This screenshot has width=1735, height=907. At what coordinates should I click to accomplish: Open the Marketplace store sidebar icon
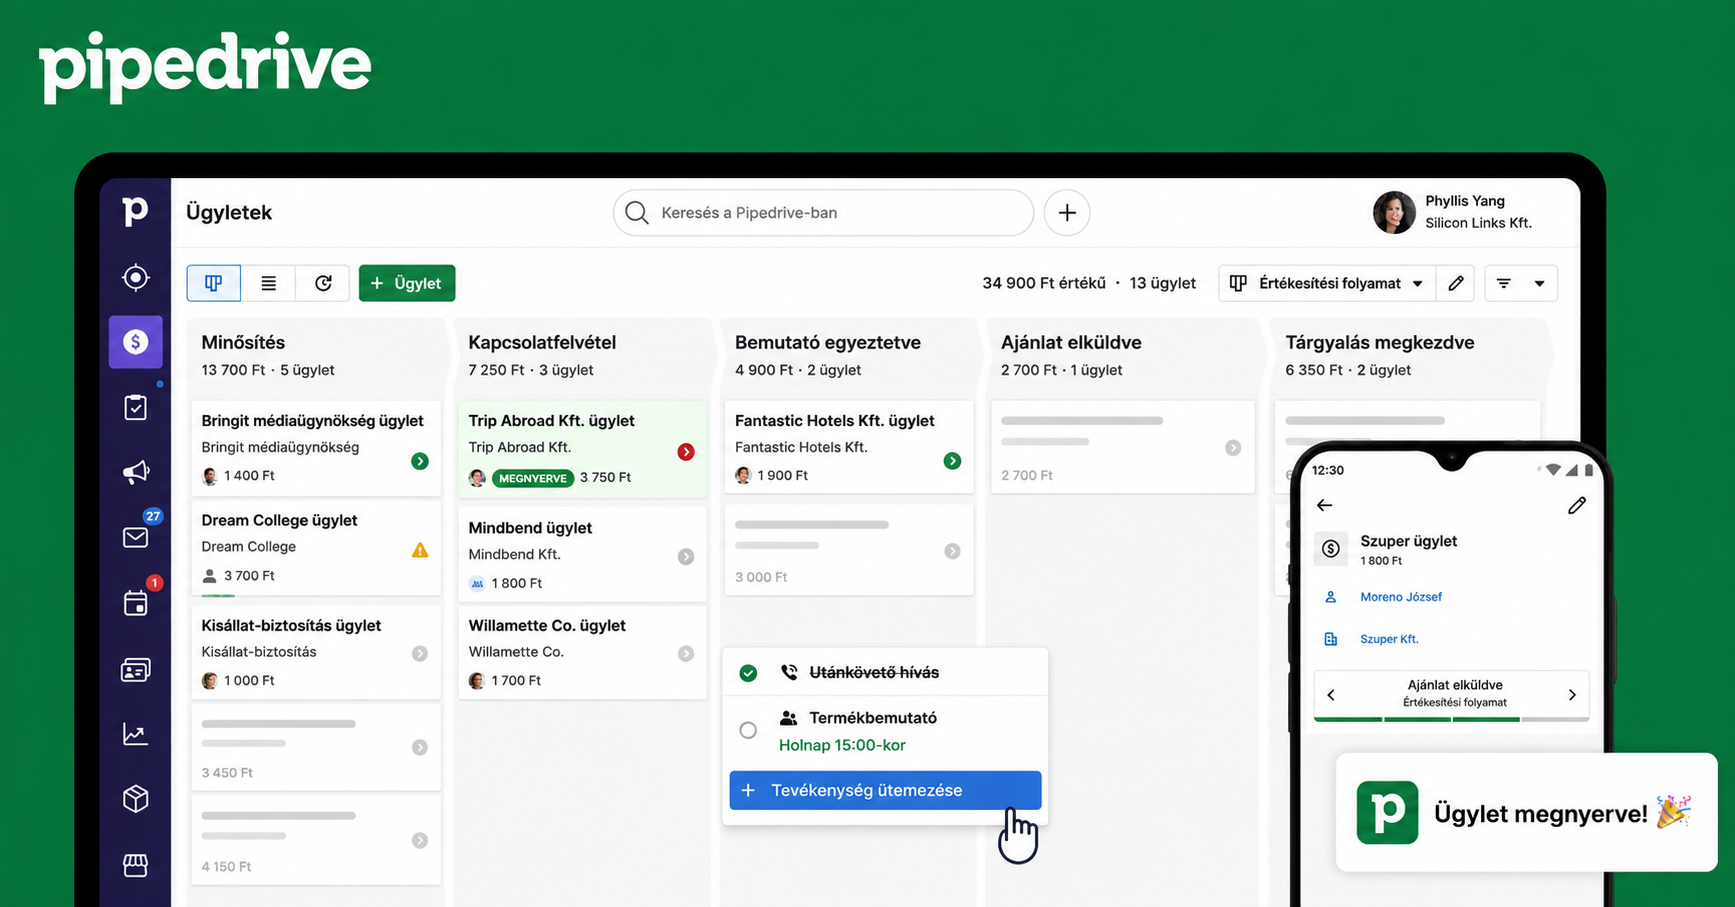coord(135,865)
